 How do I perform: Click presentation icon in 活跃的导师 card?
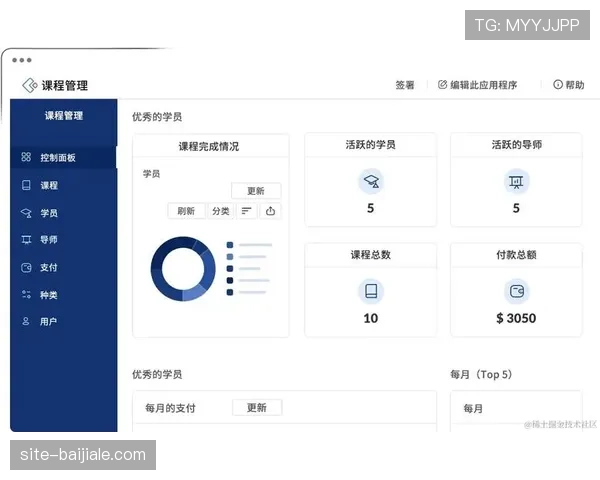(516, 181)
